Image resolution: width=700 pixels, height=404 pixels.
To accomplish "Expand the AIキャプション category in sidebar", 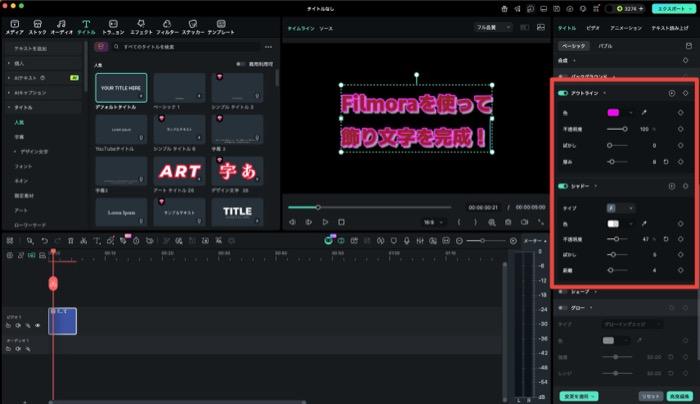I will point(9,92).
